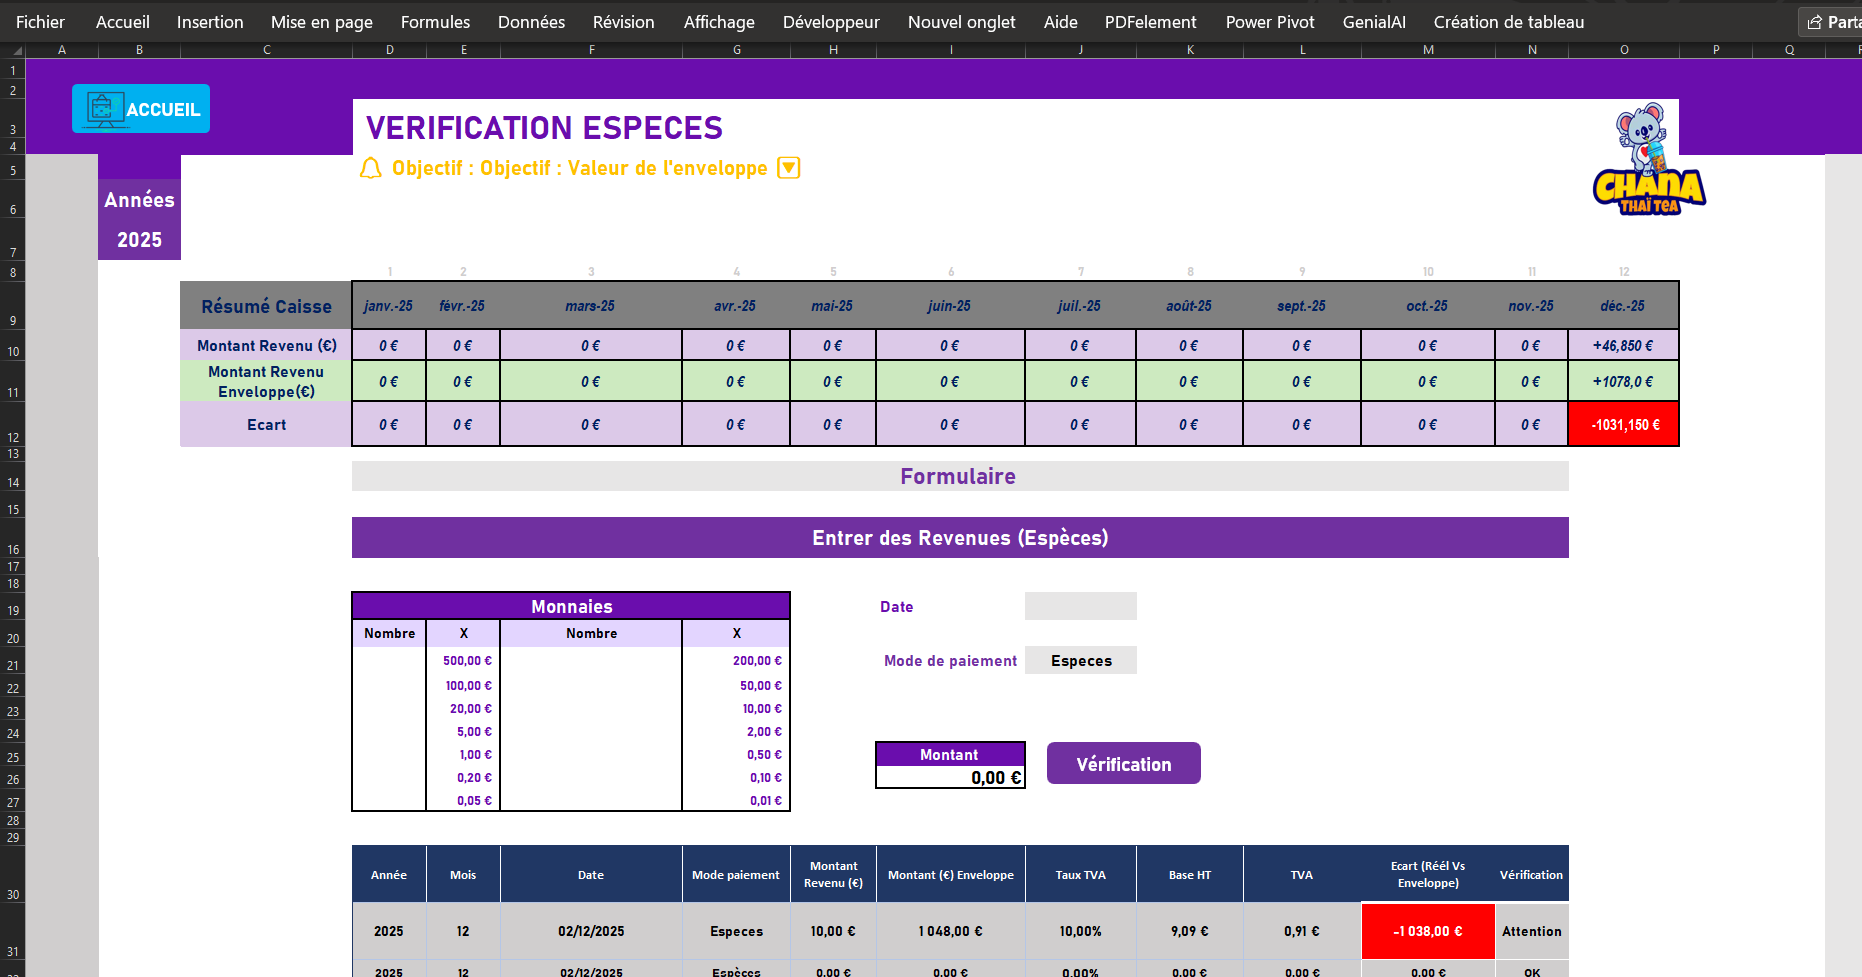Image resolution: width=1862 pixels, height=977 pixels.
Task: Select column header M
Action: coord(1428,49)
